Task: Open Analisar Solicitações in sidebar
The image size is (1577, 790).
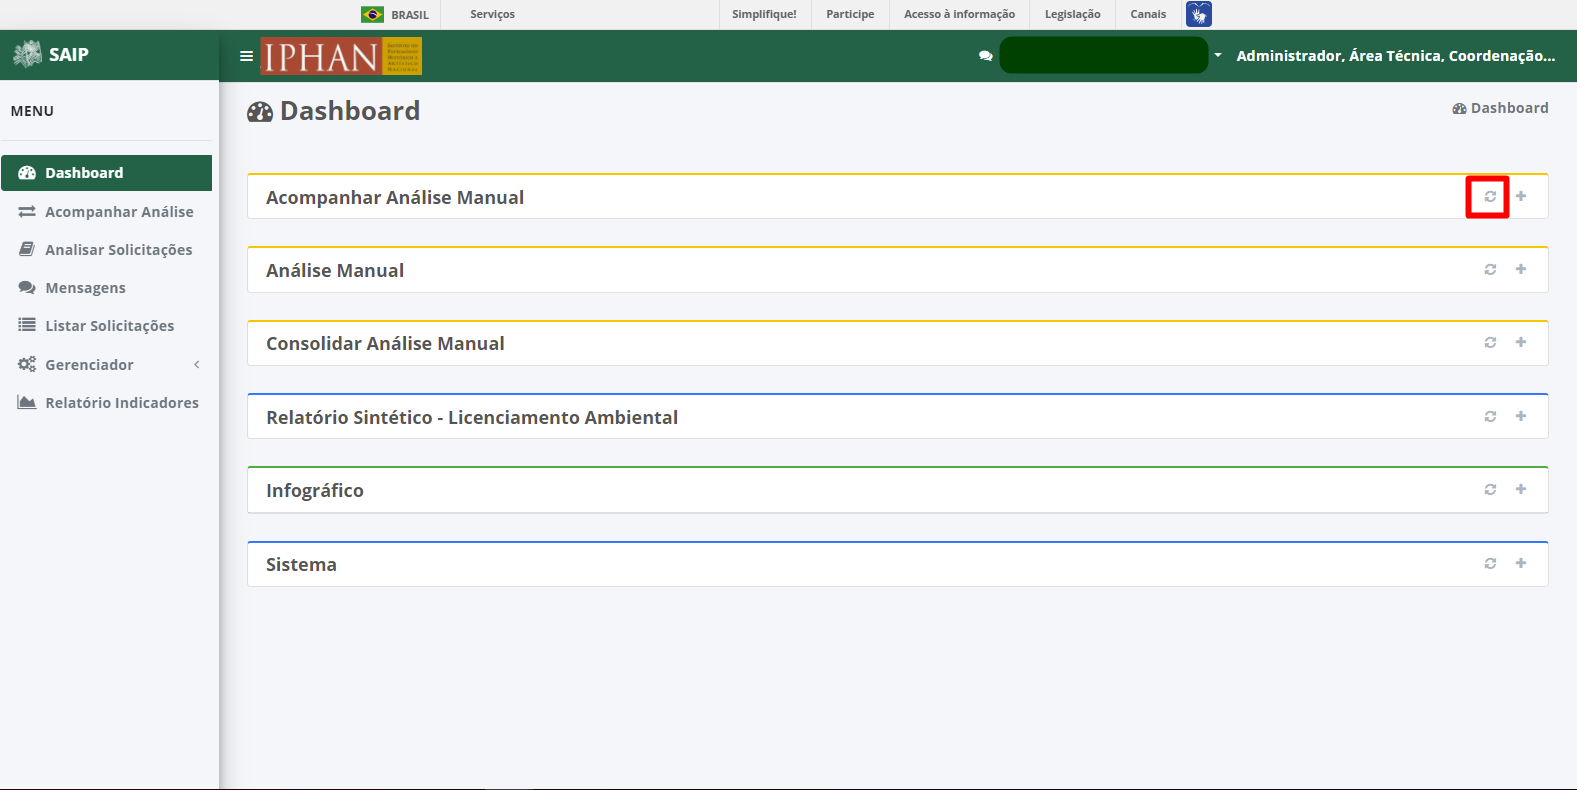Action: (106, 250)
